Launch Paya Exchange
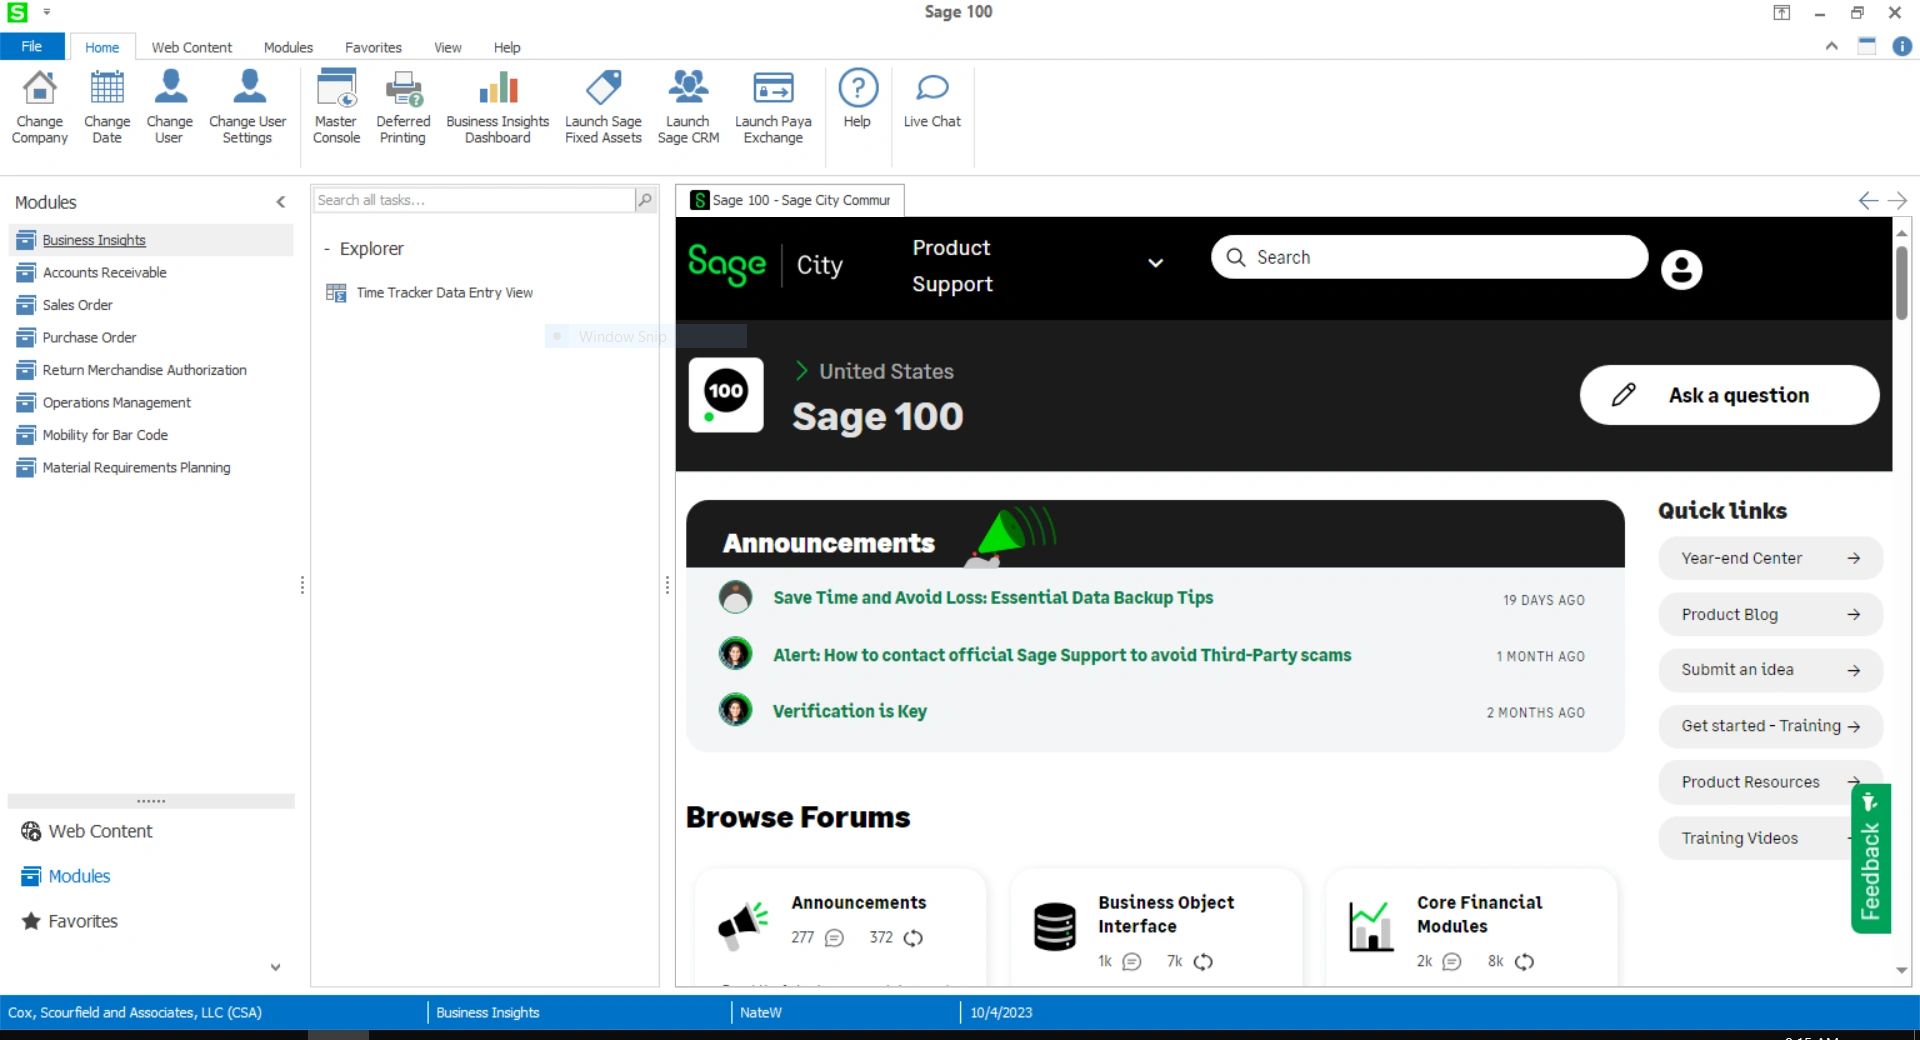1920x1040 pixels. (x=772, y=105)
